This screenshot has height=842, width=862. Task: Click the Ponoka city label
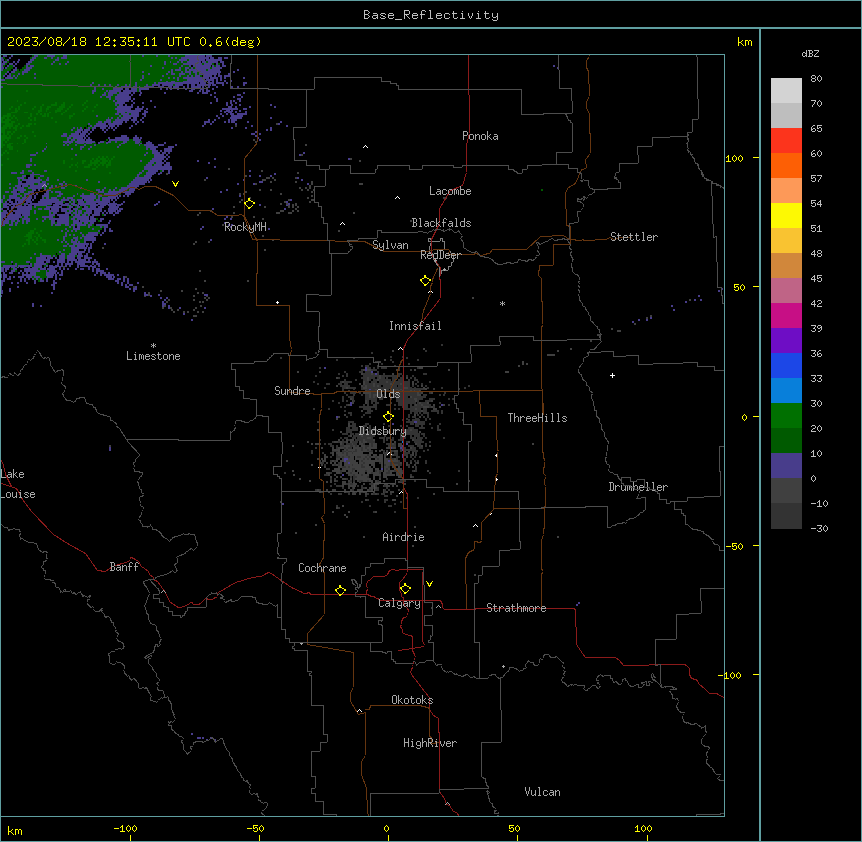click(x=480, y=136)
